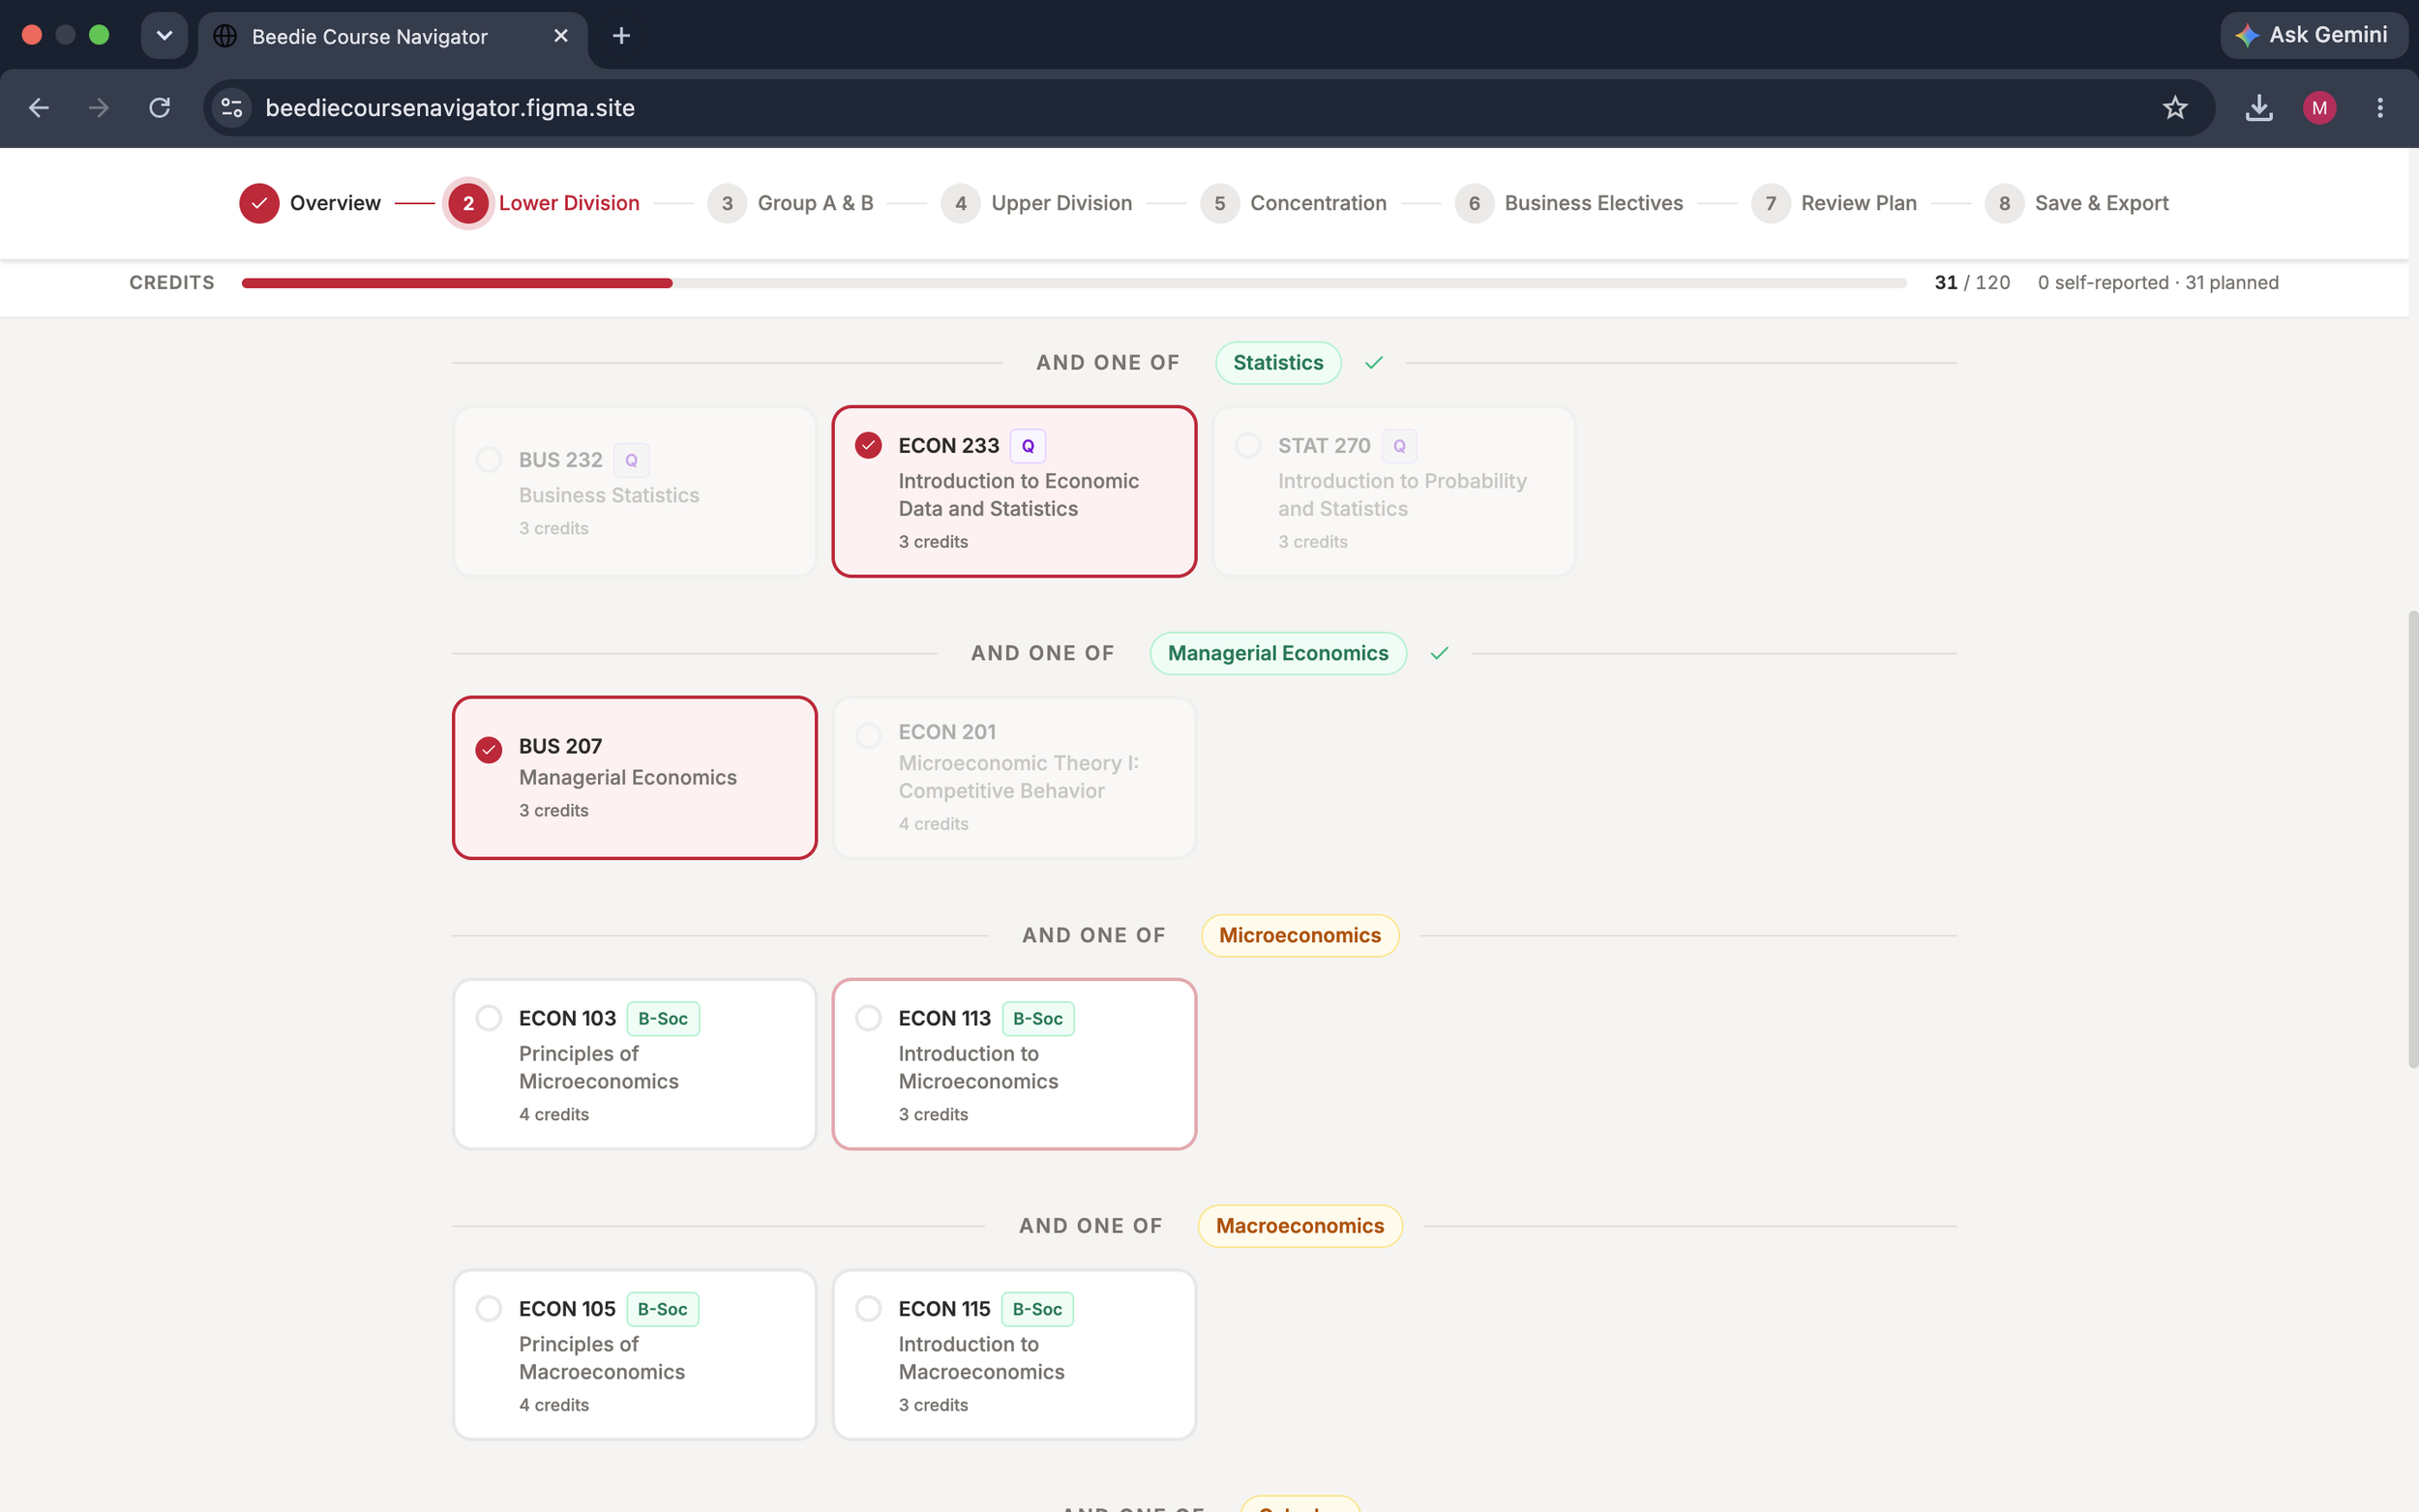Open the Chrome three-dot menu
The height and width of the screenshot is (1512, 2419).
click(x=2380, y=107)
